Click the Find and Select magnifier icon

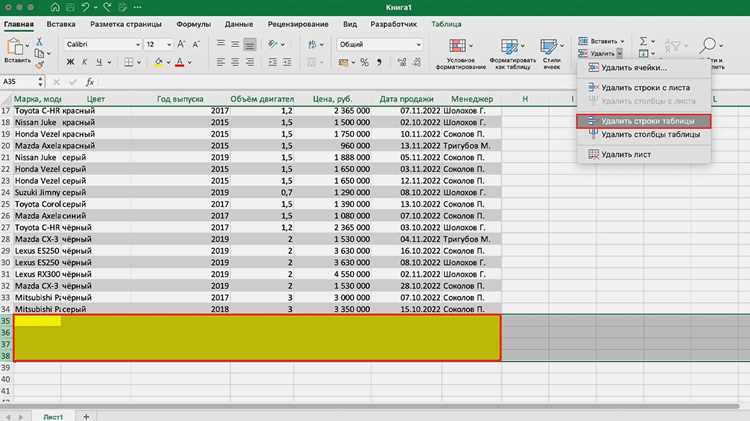(708, 45)
